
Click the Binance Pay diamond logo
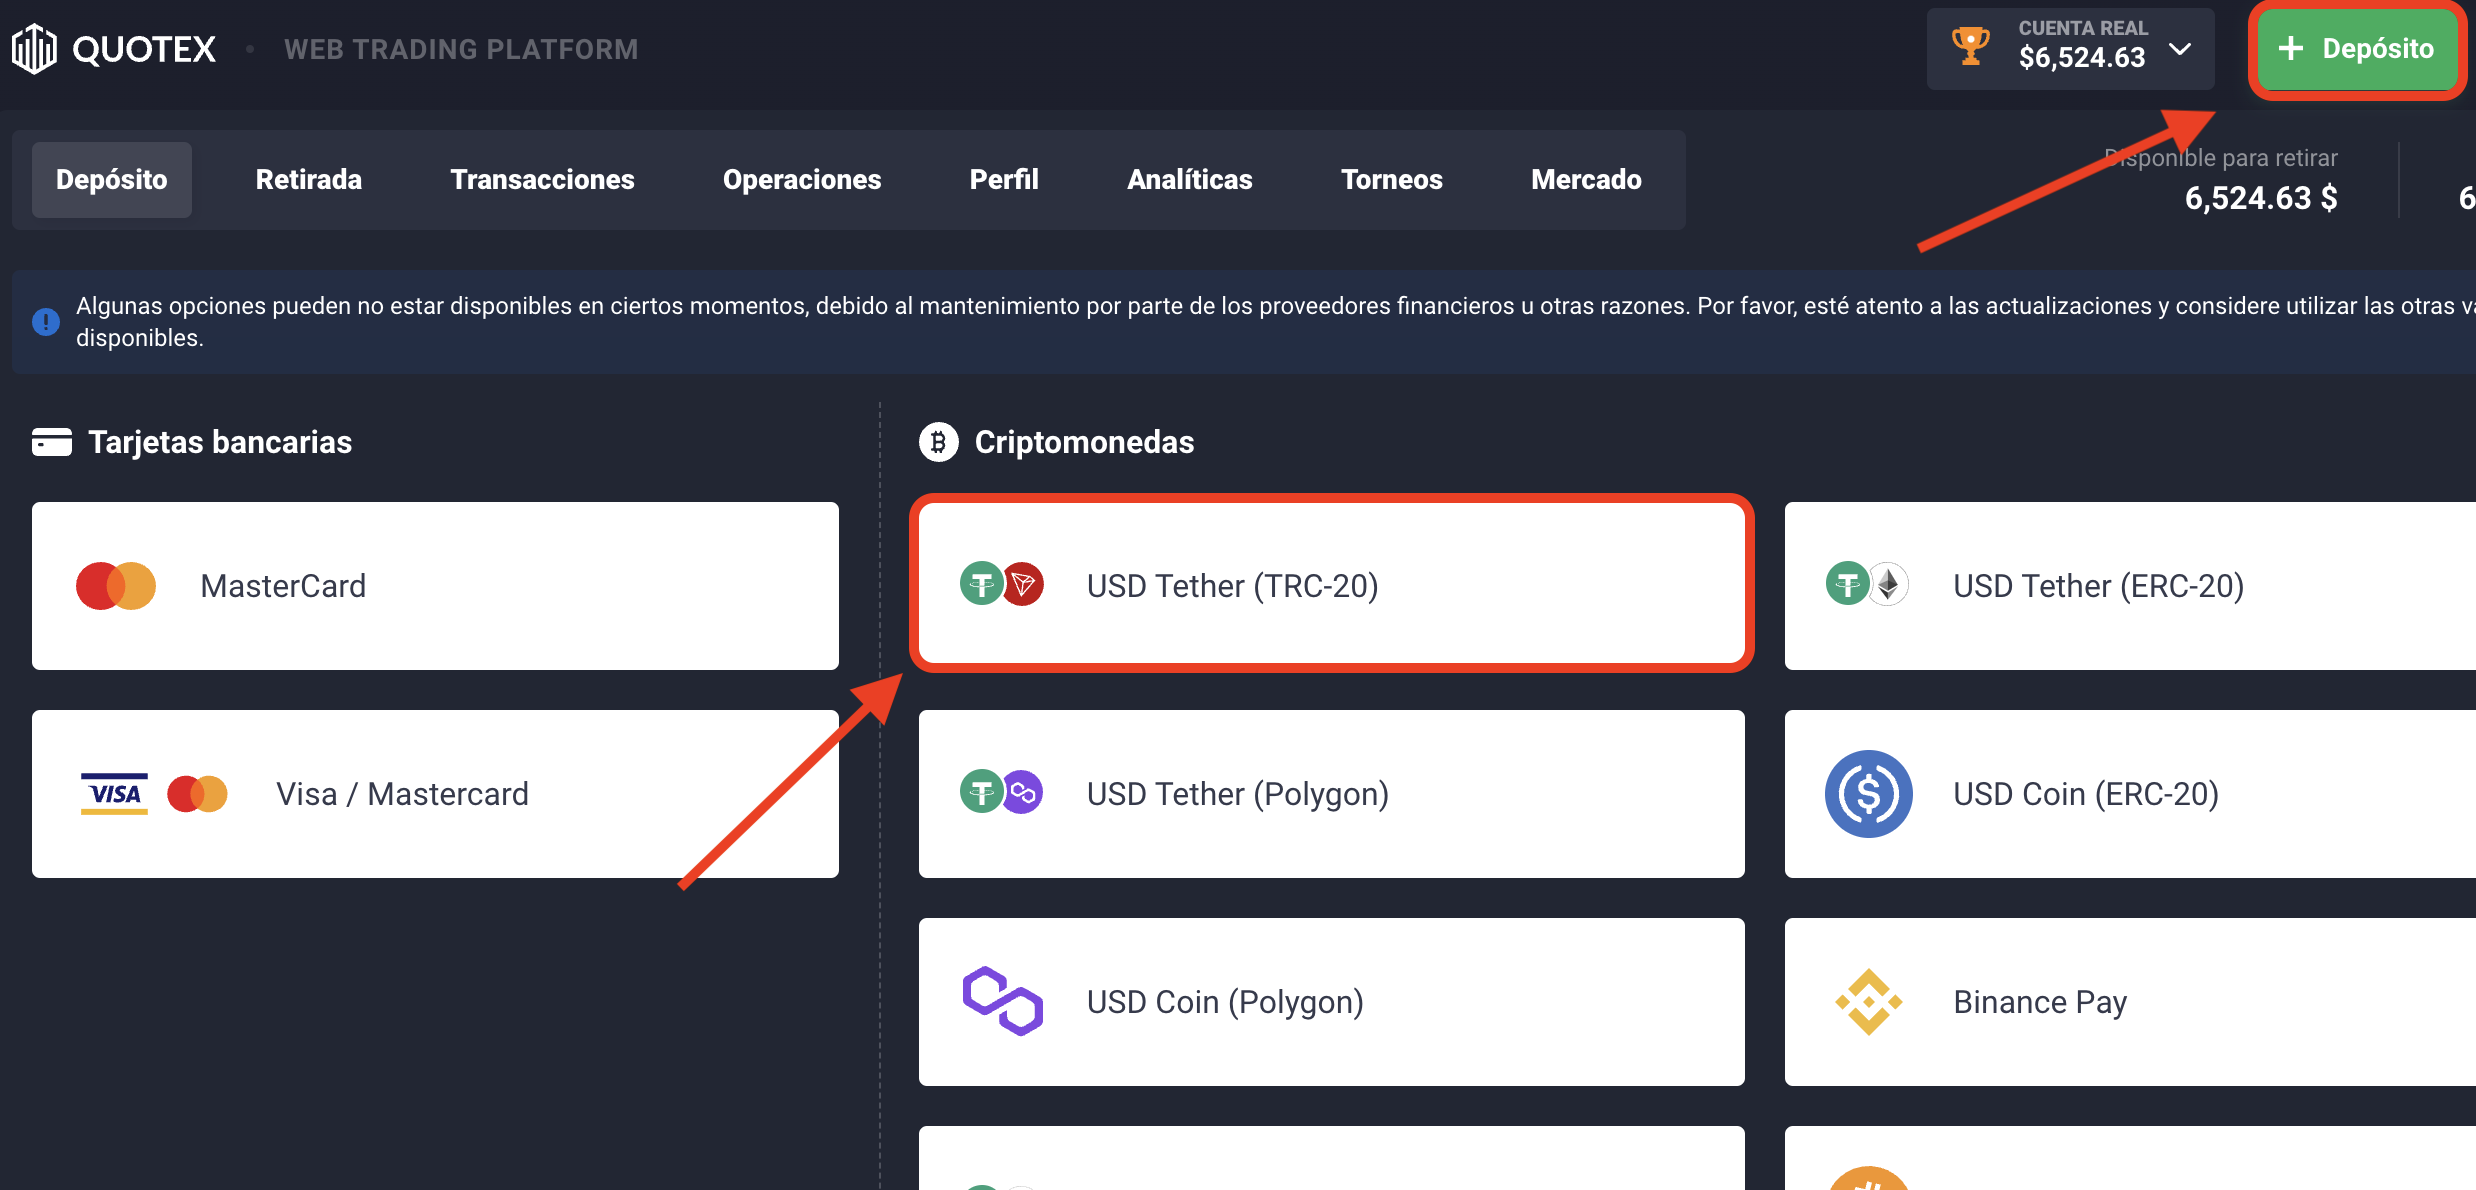click(1868, 1002)
